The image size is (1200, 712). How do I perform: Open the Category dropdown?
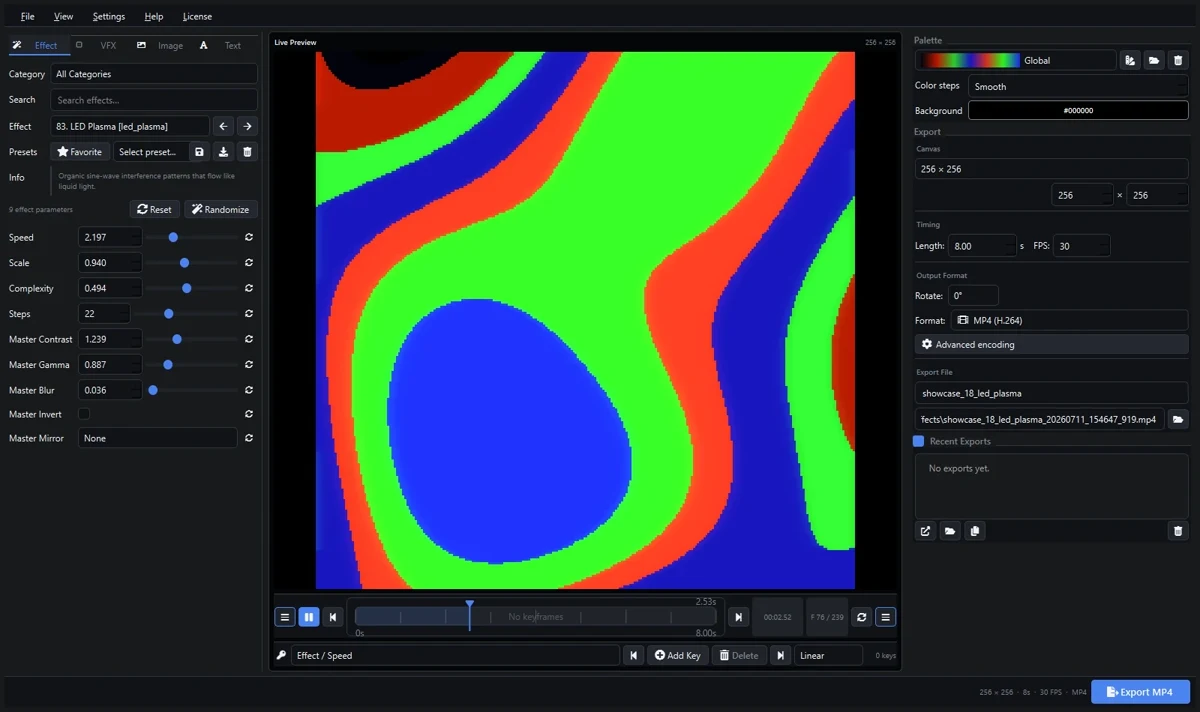tap(154, 74)
